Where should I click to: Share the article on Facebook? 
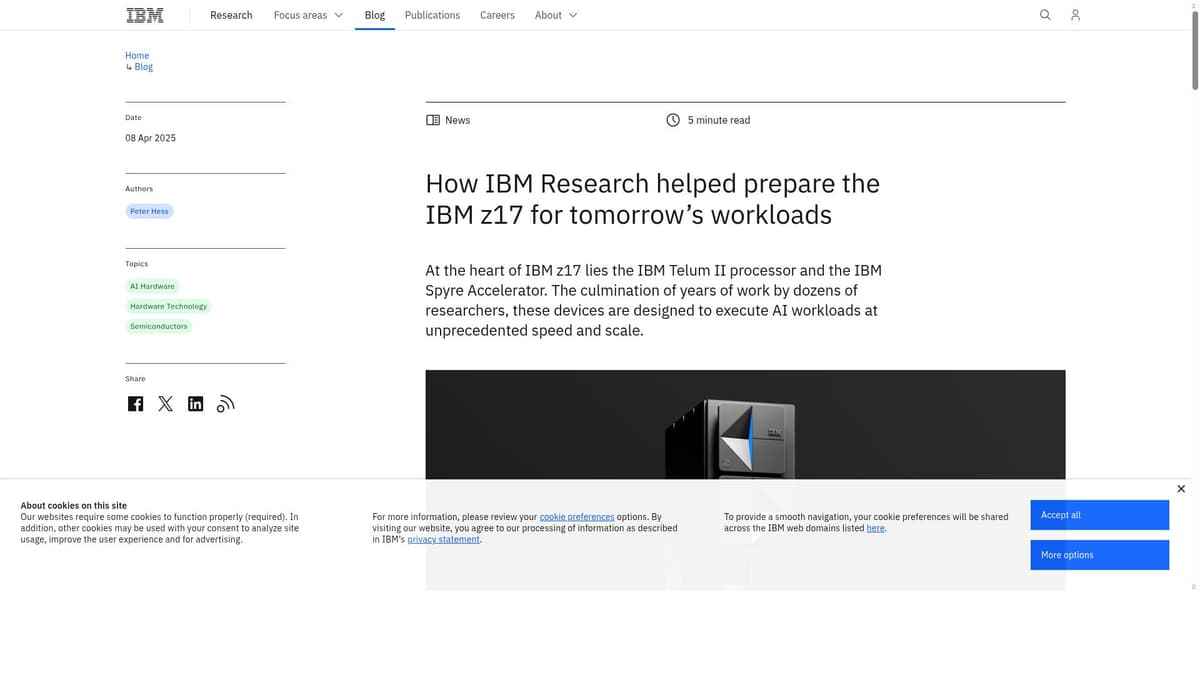tap(135, 403)
